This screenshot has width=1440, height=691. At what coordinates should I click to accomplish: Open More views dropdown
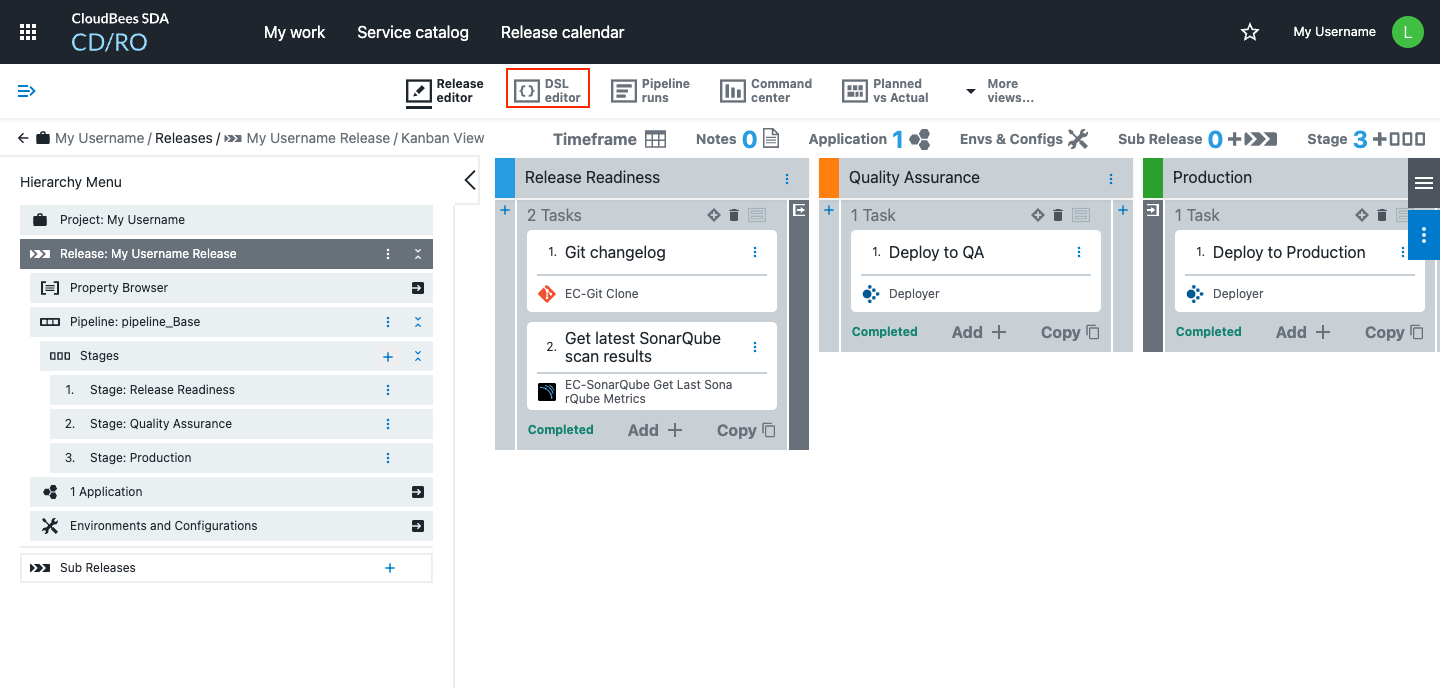tap(1000, 91)
